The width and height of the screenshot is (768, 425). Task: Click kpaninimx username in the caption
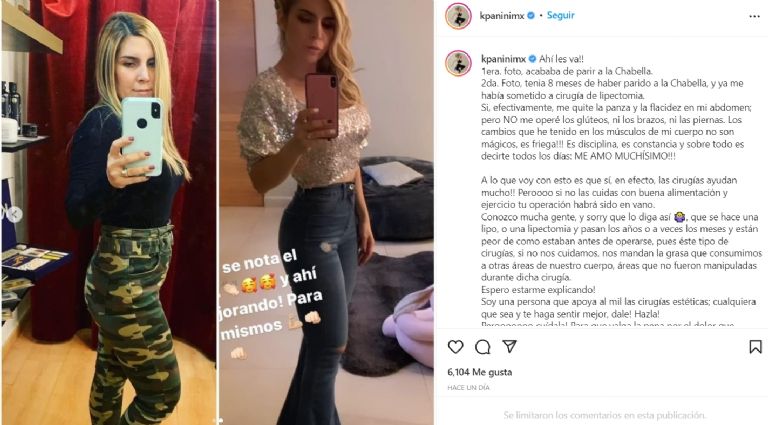(x=504, y=59)
